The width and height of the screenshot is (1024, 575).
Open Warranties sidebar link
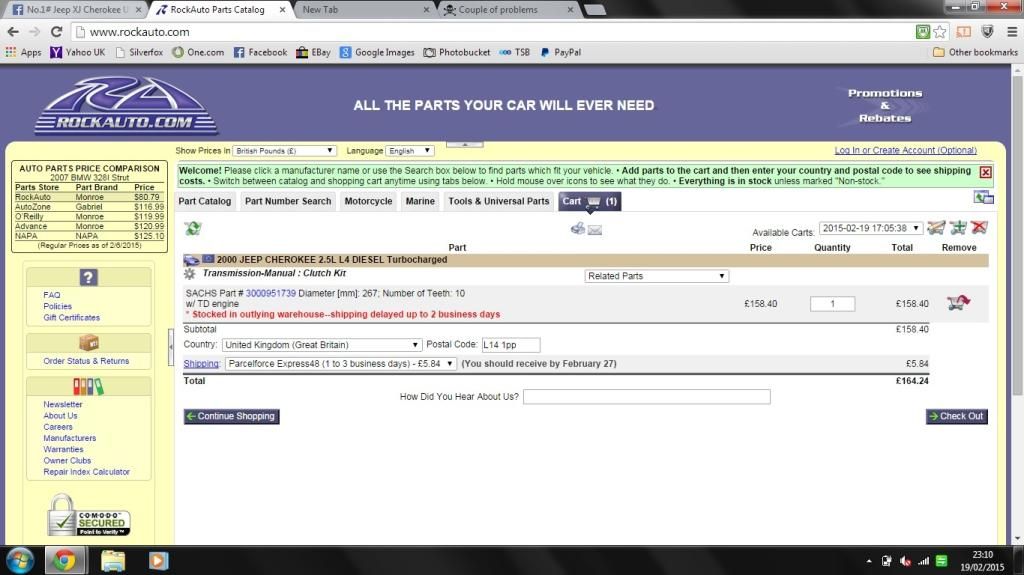click(x=63, y=450)
